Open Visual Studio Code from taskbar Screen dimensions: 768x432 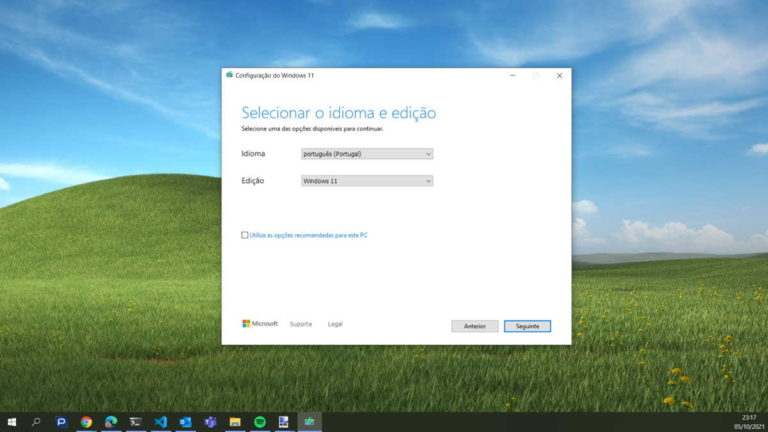(160, 422)
